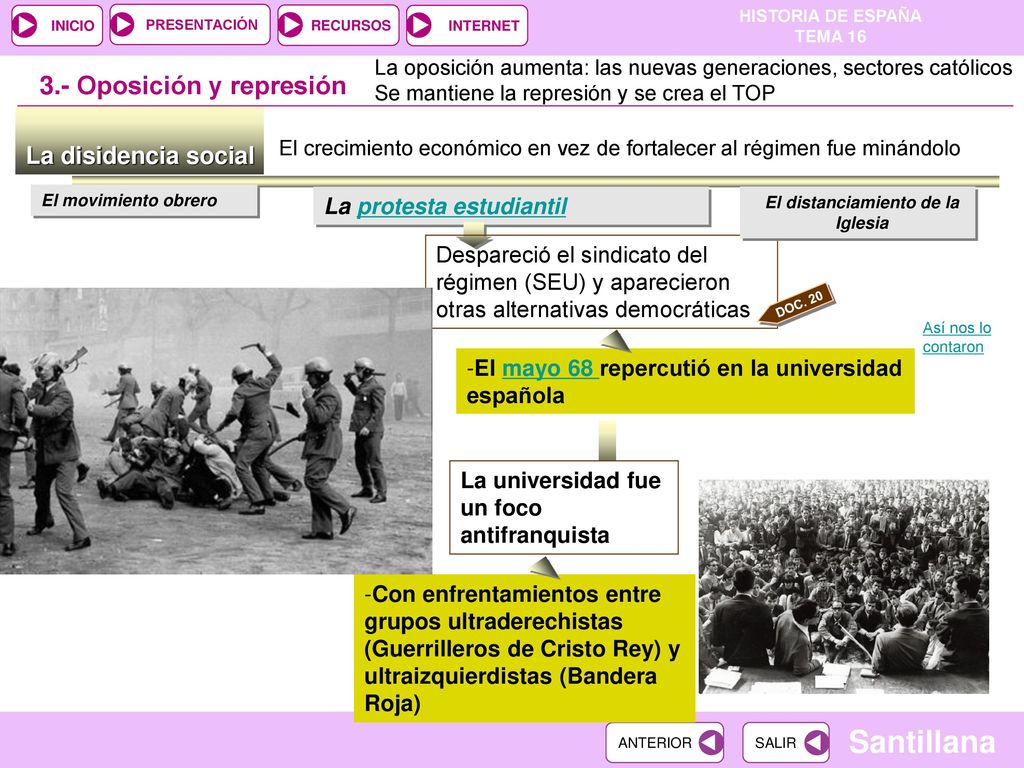
Task: Click 'Se mantiene la represión y se crea el TOP'
Action: tap(575, 93)
